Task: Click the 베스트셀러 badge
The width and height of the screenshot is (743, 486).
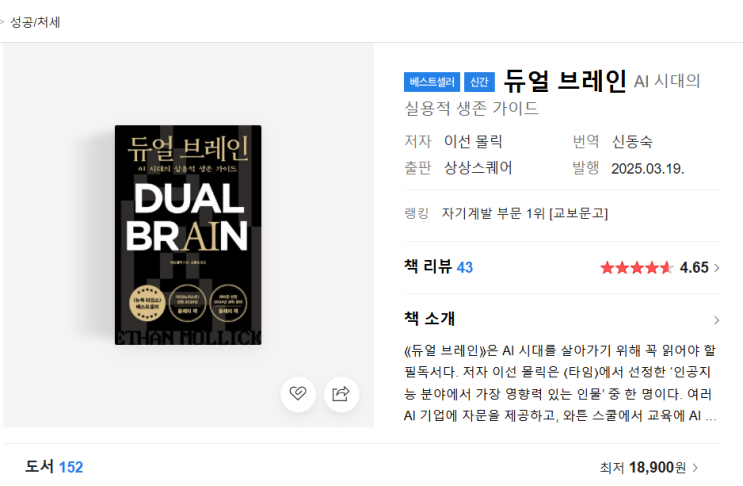Action: (x=432, y=82)
